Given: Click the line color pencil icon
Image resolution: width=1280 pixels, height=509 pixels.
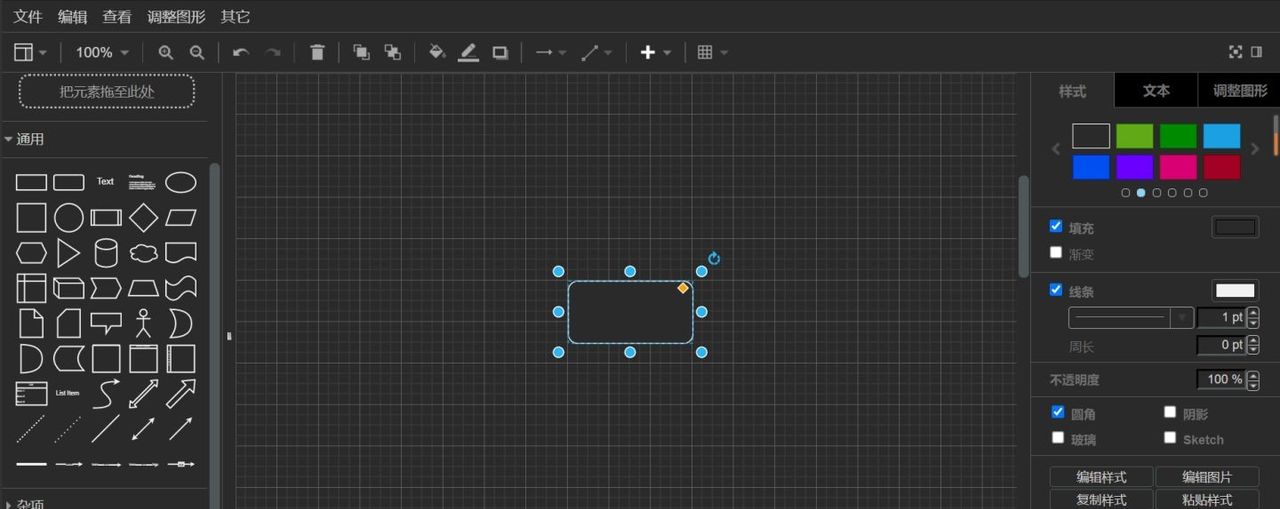Looking at the screenshot, I should (x=468, y=53).
